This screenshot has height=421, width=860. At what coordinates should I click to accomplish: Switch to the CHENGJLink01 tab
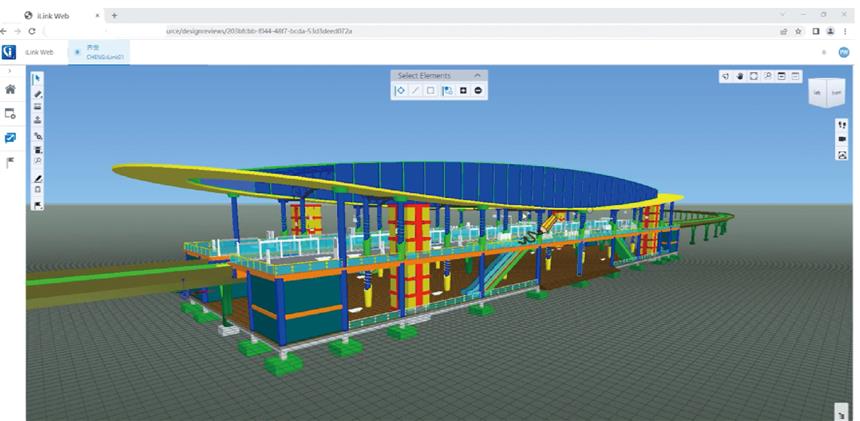coord(98,52)
